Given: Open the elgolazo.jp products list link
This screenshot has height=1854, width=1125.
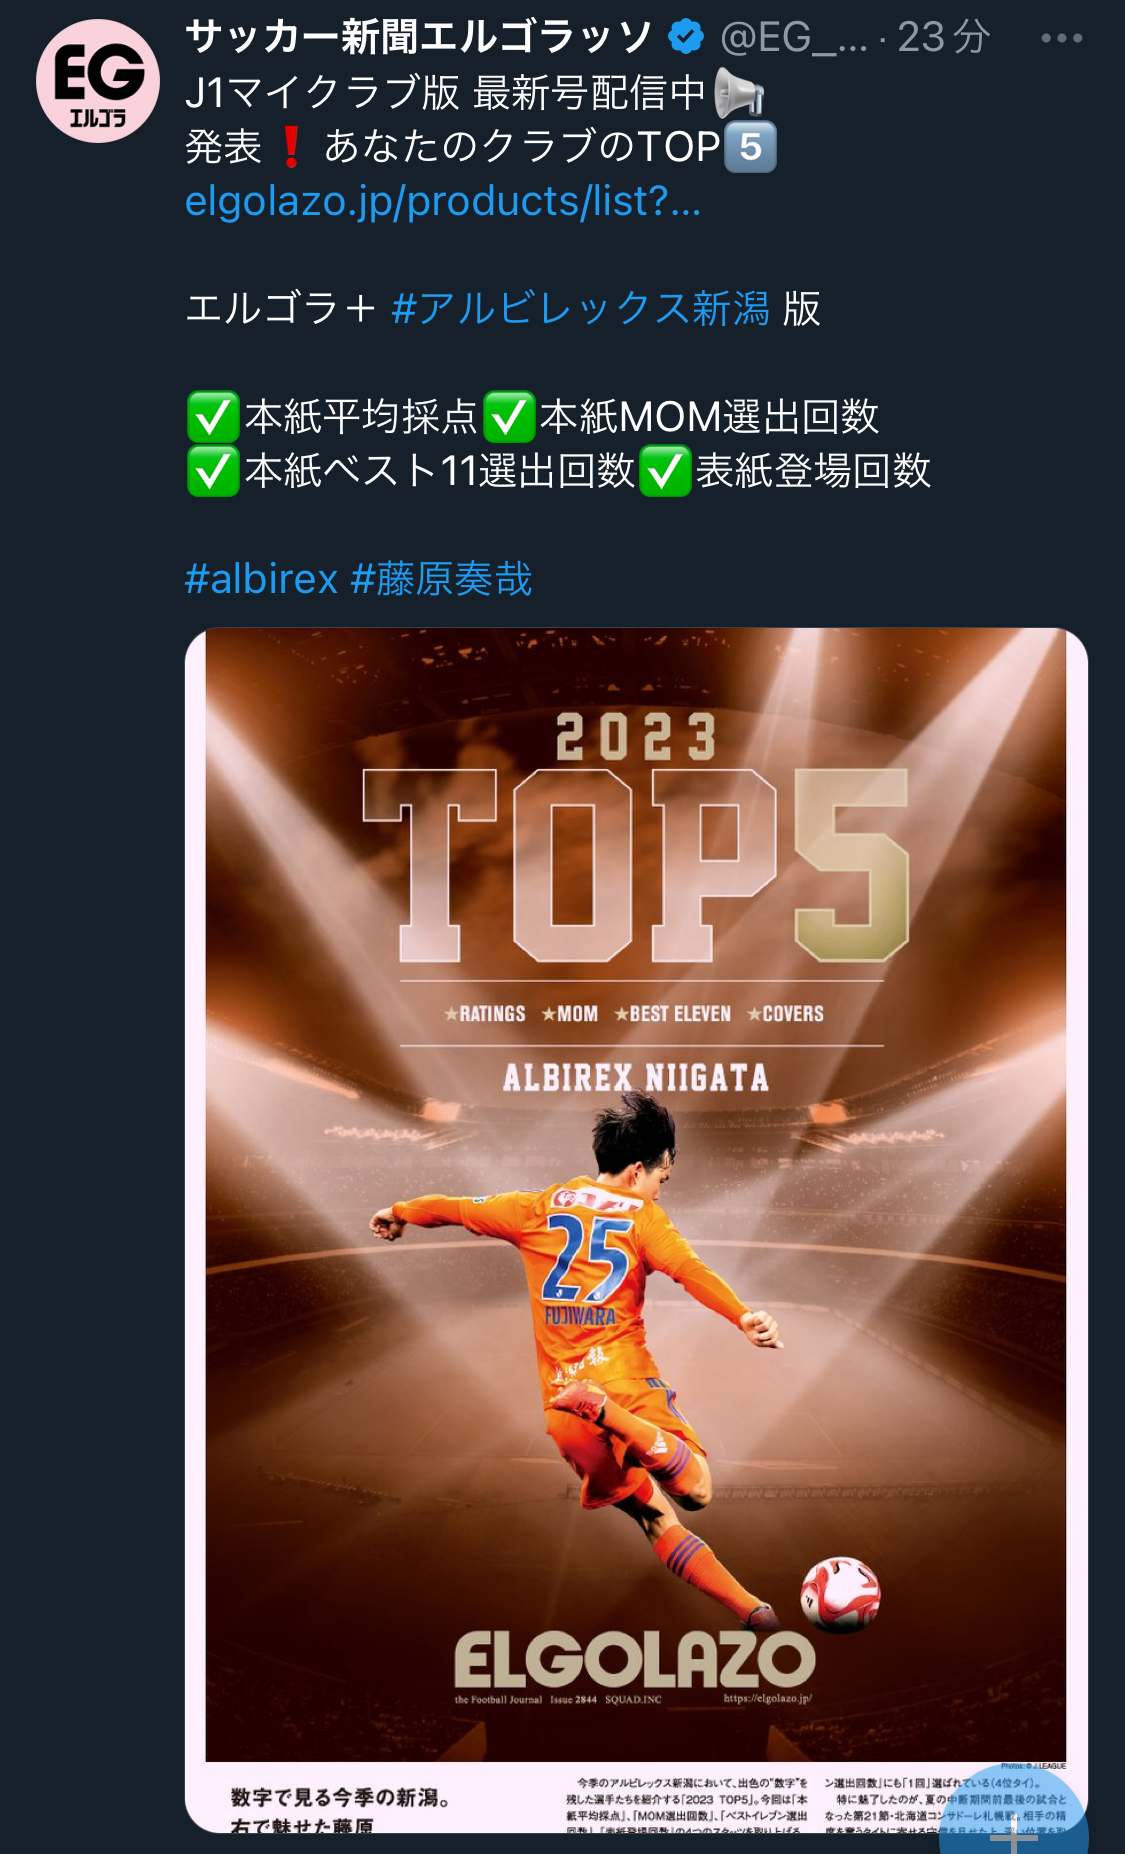Looking at the screenshot, I should coord(443,201).
